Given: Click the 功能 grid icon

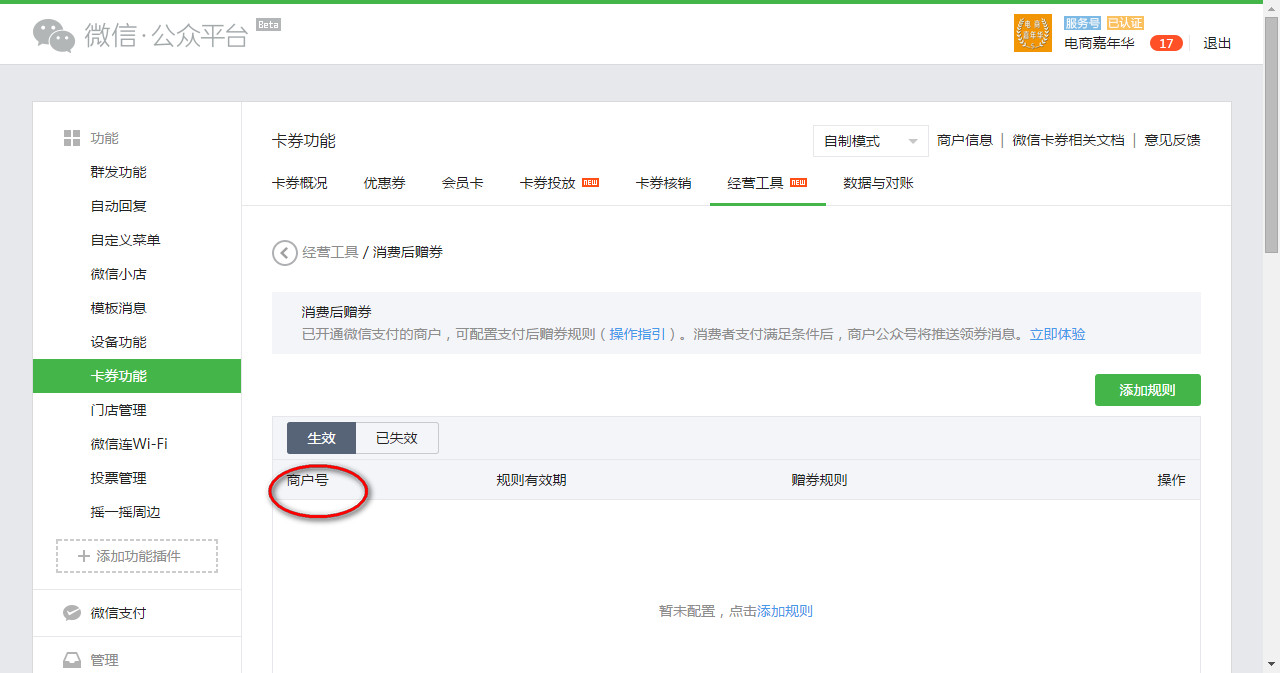Looking at the screenshot, I should coord(71,138).
